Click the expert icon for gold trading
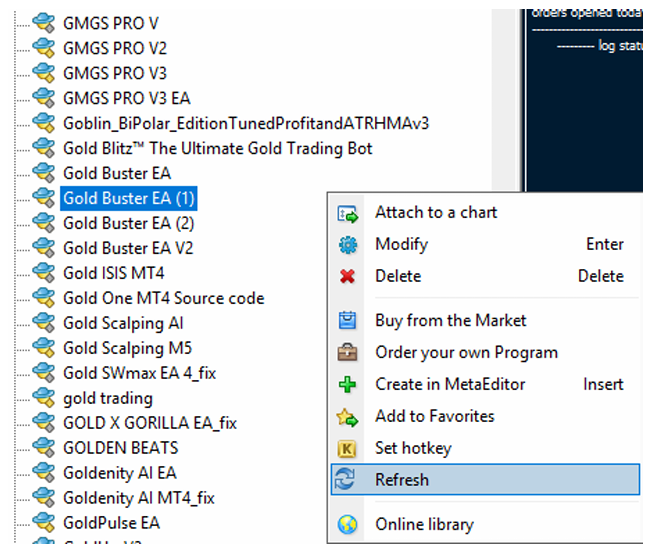This screenshot has height=558, width=654. (x=44, y=398)
